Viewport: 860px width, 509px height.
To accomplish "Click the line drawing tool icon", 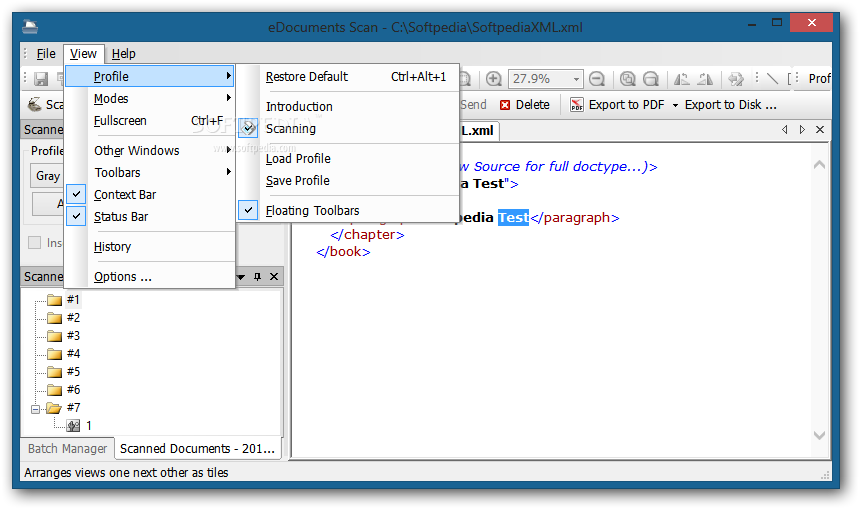I will [x=772, y=78].
